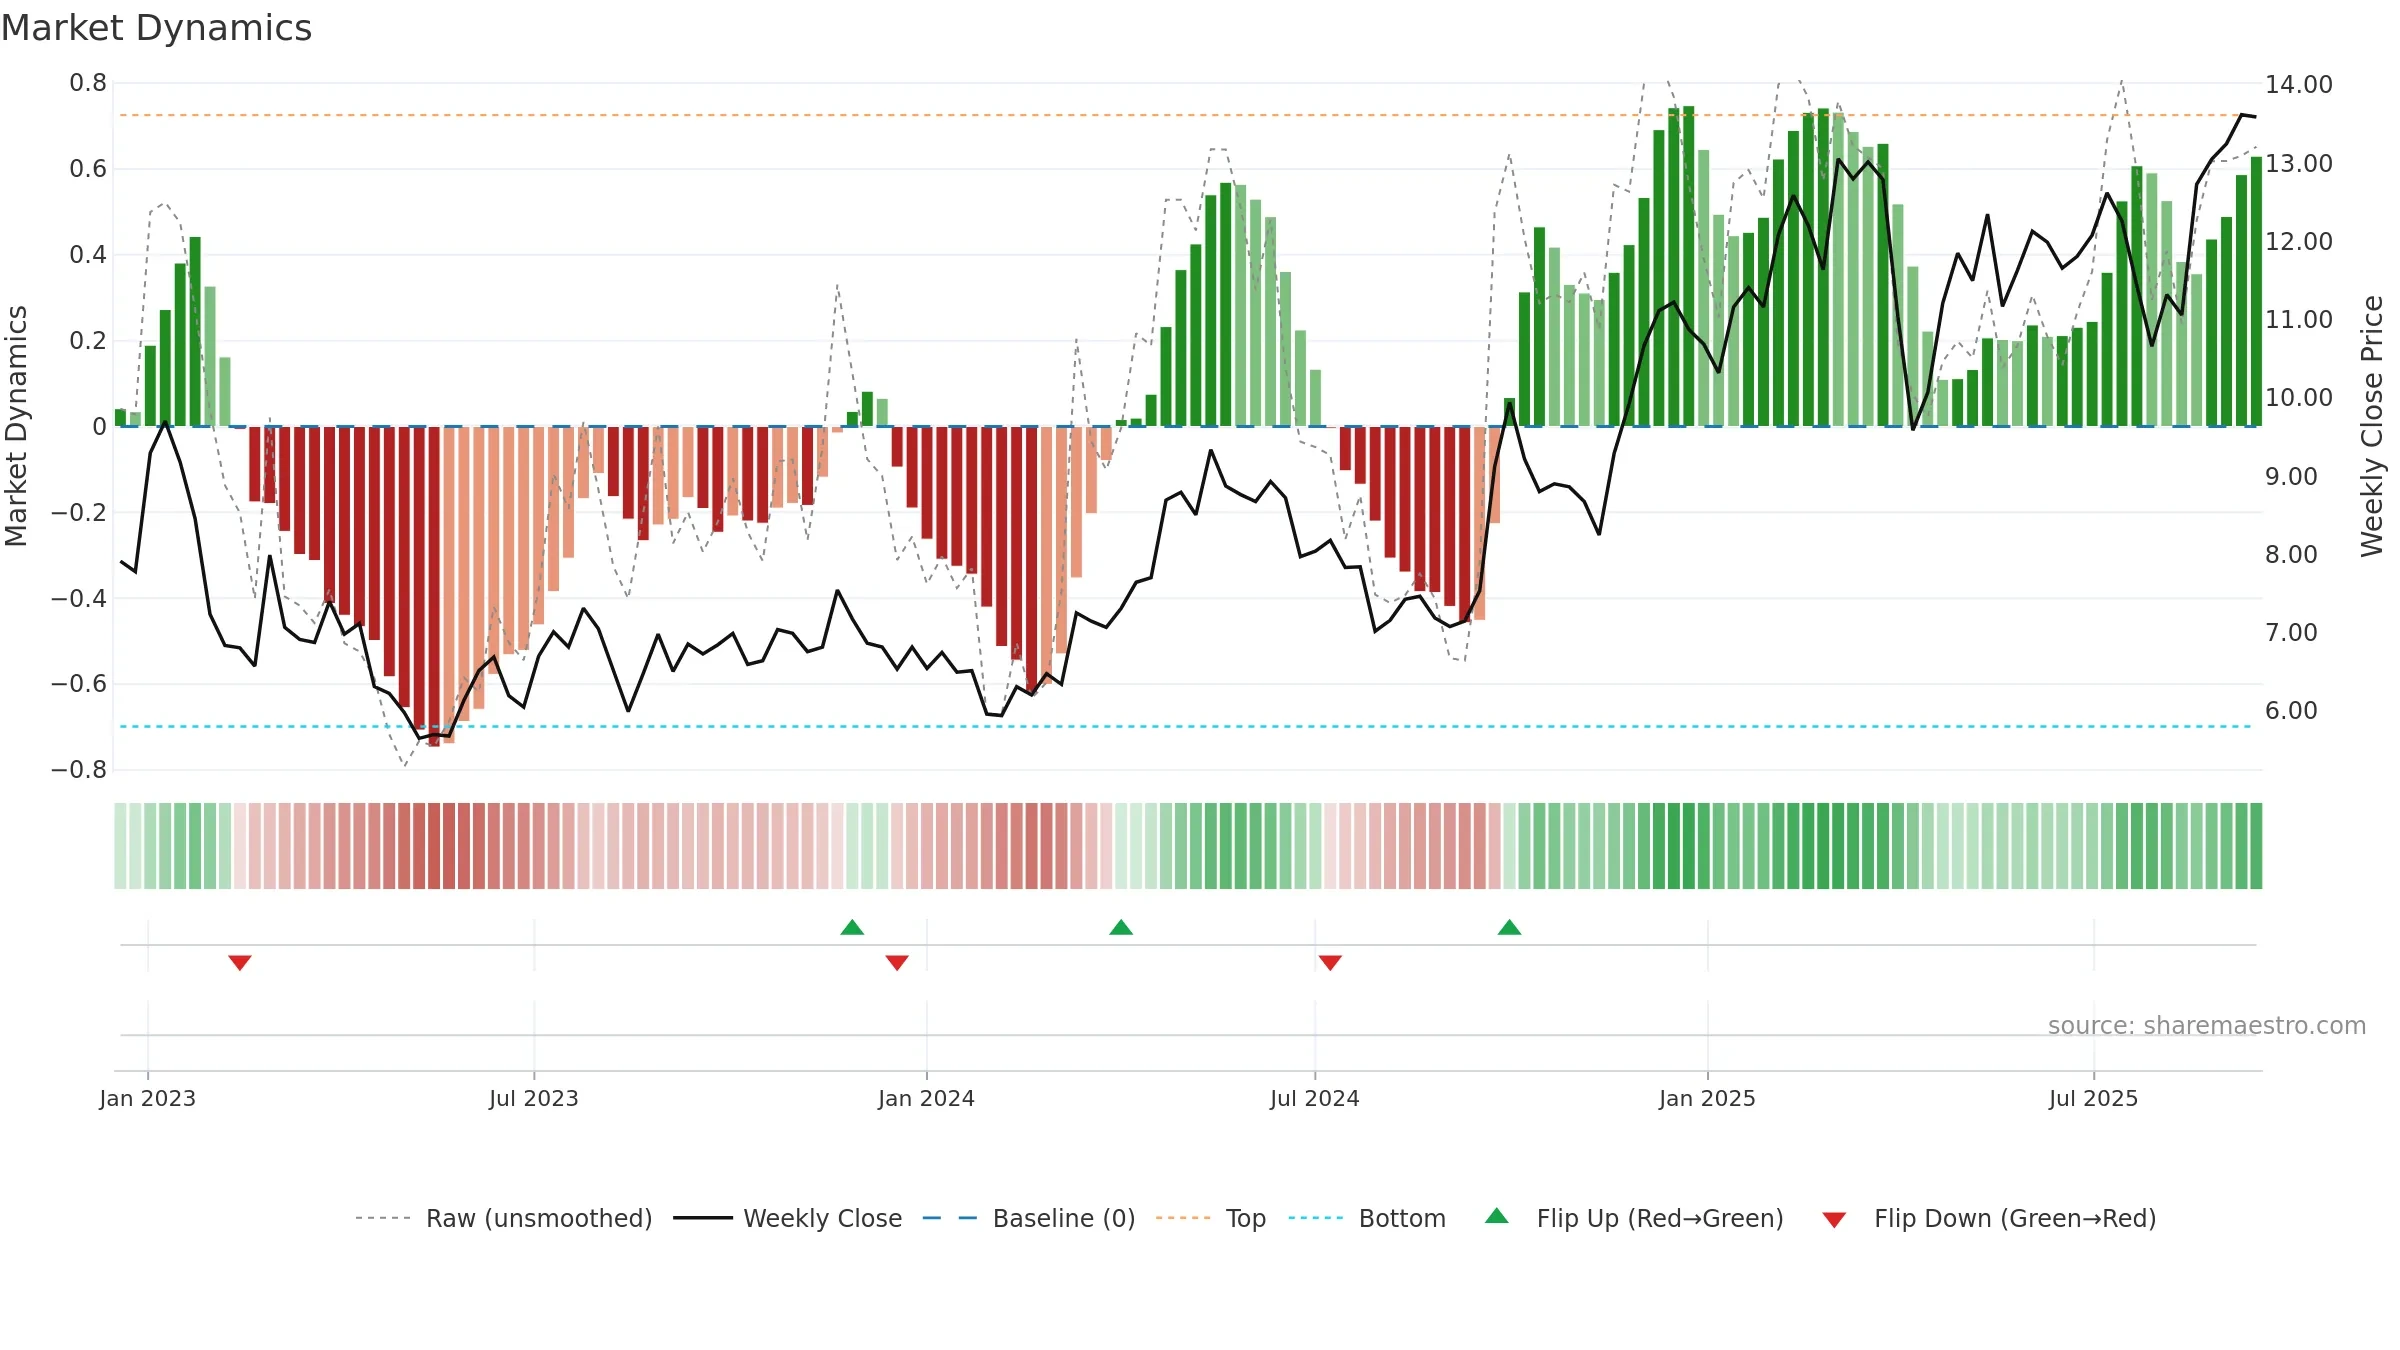Select the flip-up marker in autumn 2024

click(x=1510, y=927)
